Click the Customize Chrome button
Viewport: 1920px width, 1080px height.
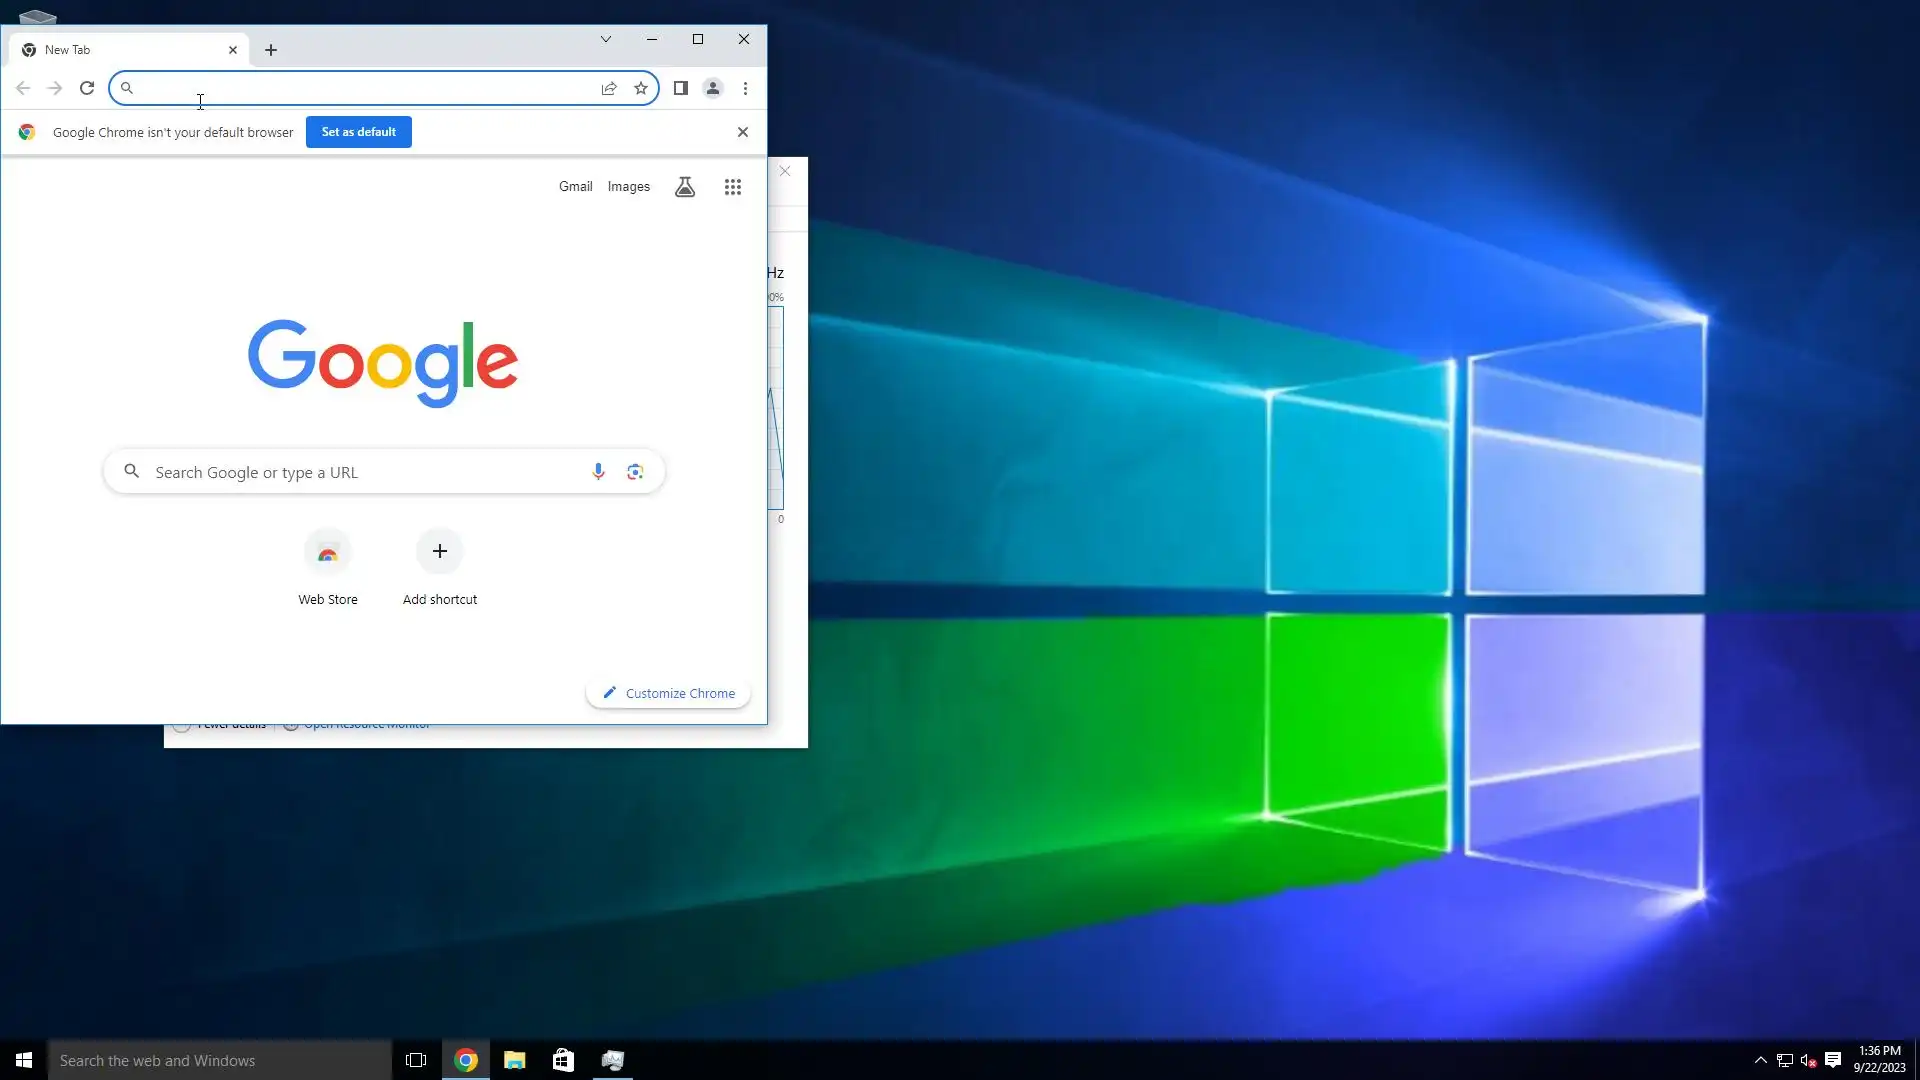[x=668, y=693]
